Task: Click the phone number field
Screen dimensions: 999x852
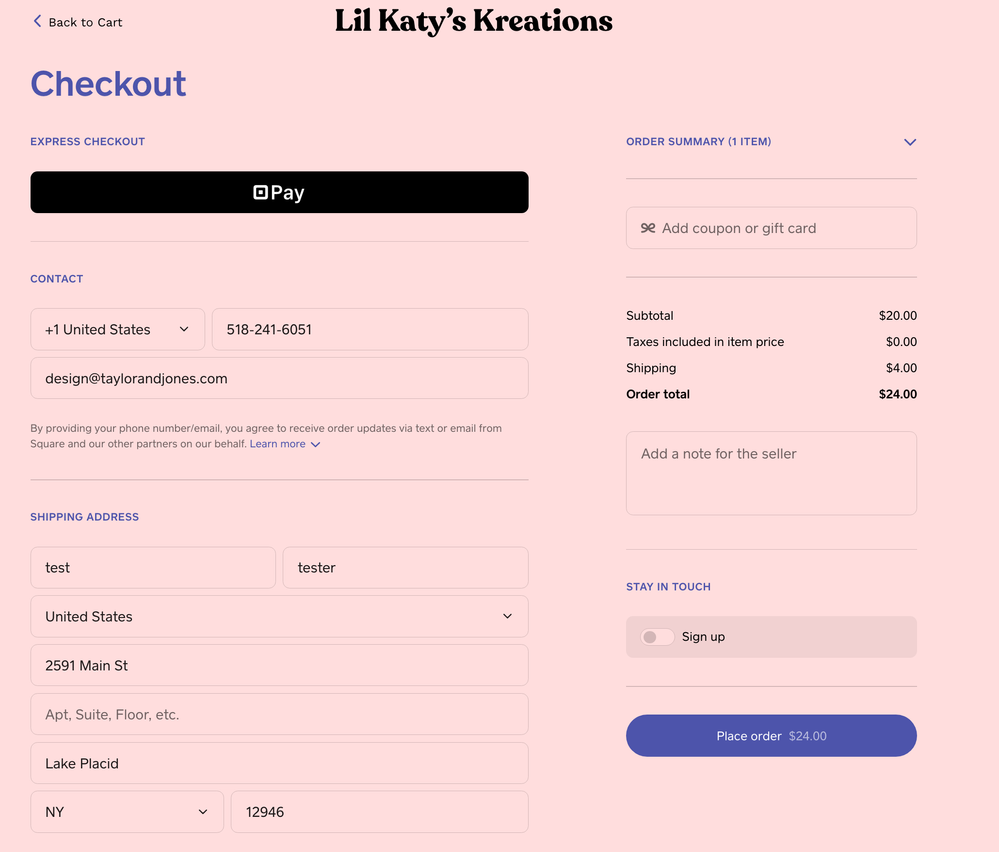Action: (370, 329)
